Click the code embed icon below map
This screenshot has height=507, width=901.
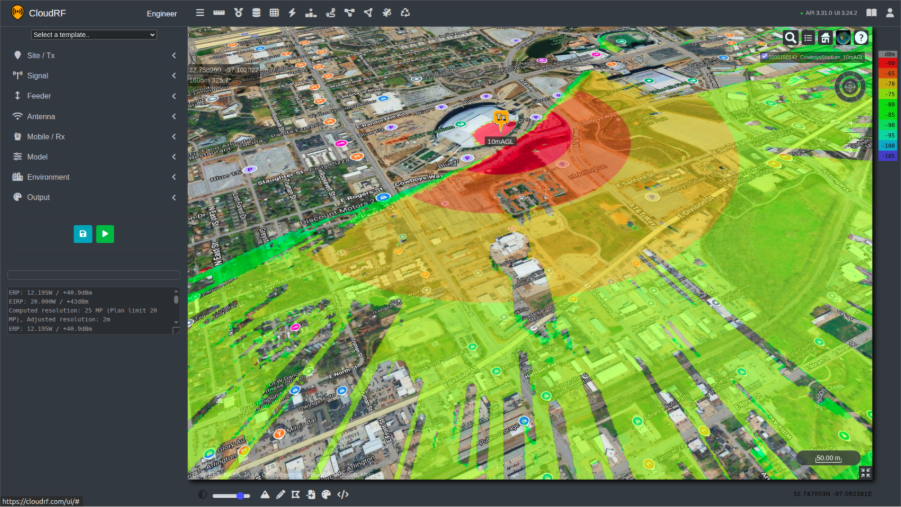tap(343, 495)
